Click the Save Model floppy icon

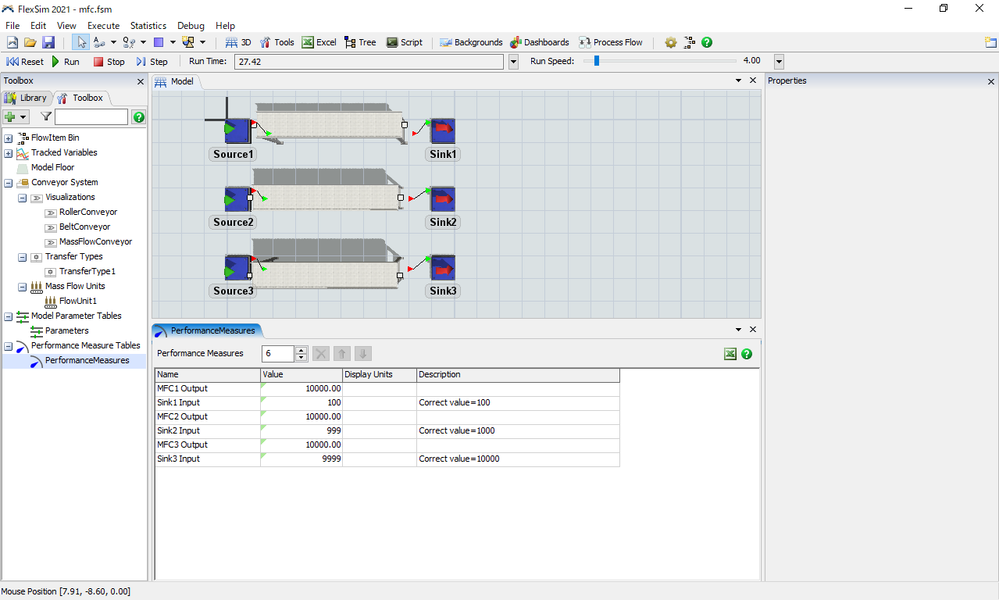48,42
